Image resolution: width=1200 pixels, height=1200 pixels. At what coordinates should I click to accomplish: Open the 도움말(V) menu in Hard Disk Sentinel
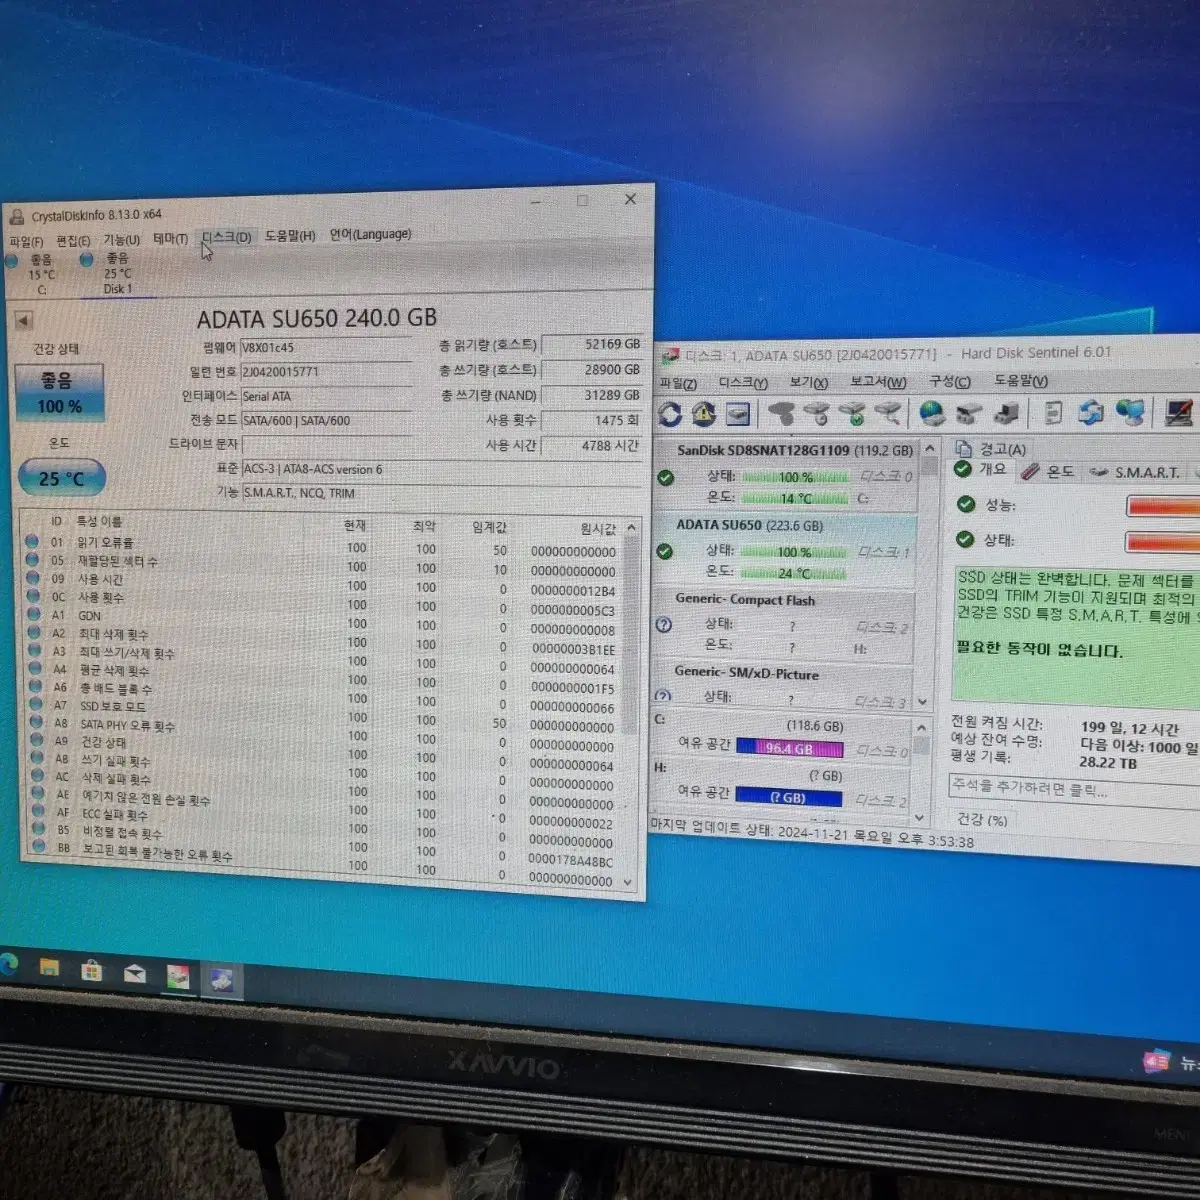(1020, 380)
